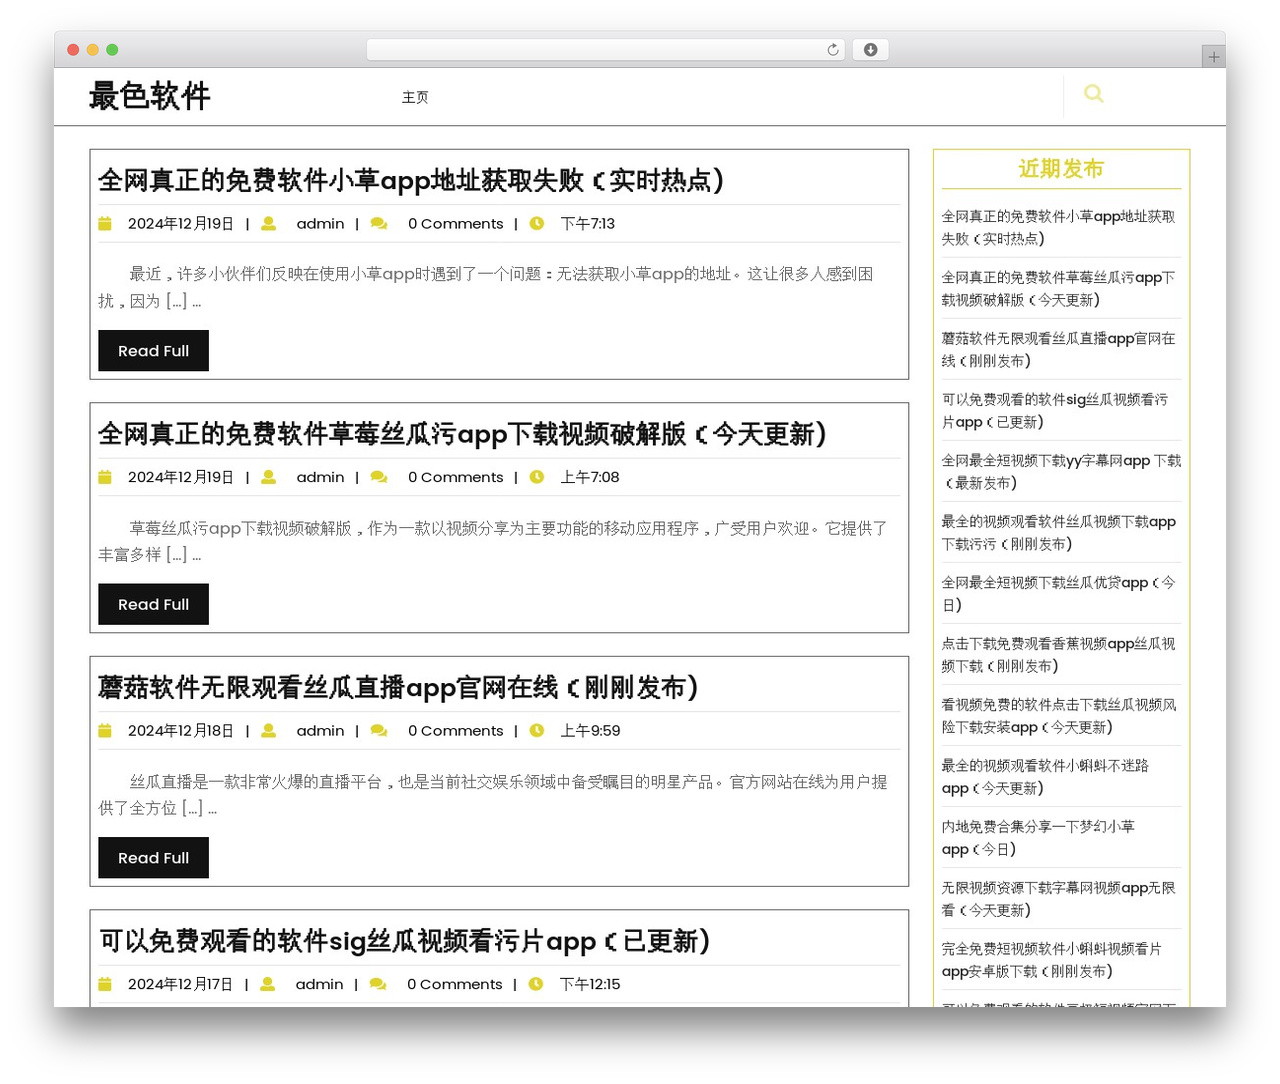Click the browser address bar
Viewport: 1280px width, 1084px height.
[x=606, y=50]
